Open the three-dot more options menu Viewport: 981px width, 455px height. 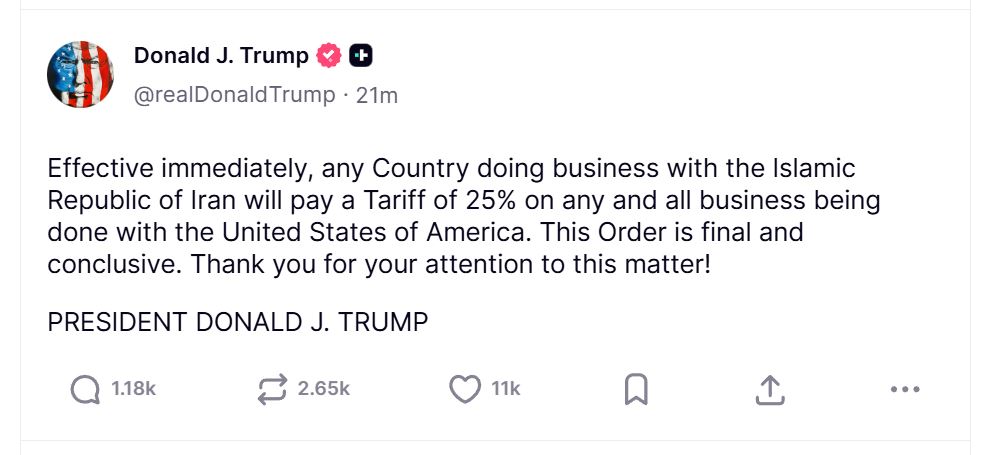click(903, 389)
